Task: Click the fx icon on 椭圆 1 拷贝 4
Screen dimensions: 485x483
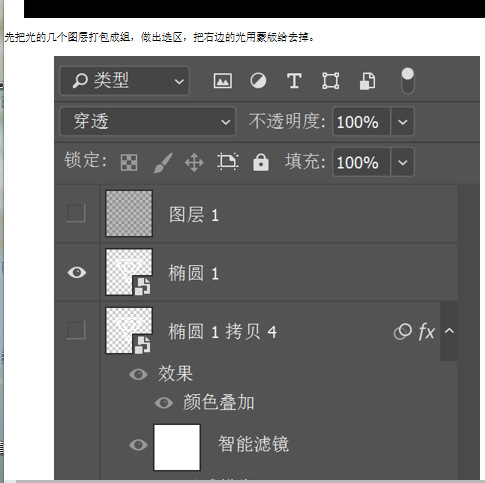Action: point(426,331)
